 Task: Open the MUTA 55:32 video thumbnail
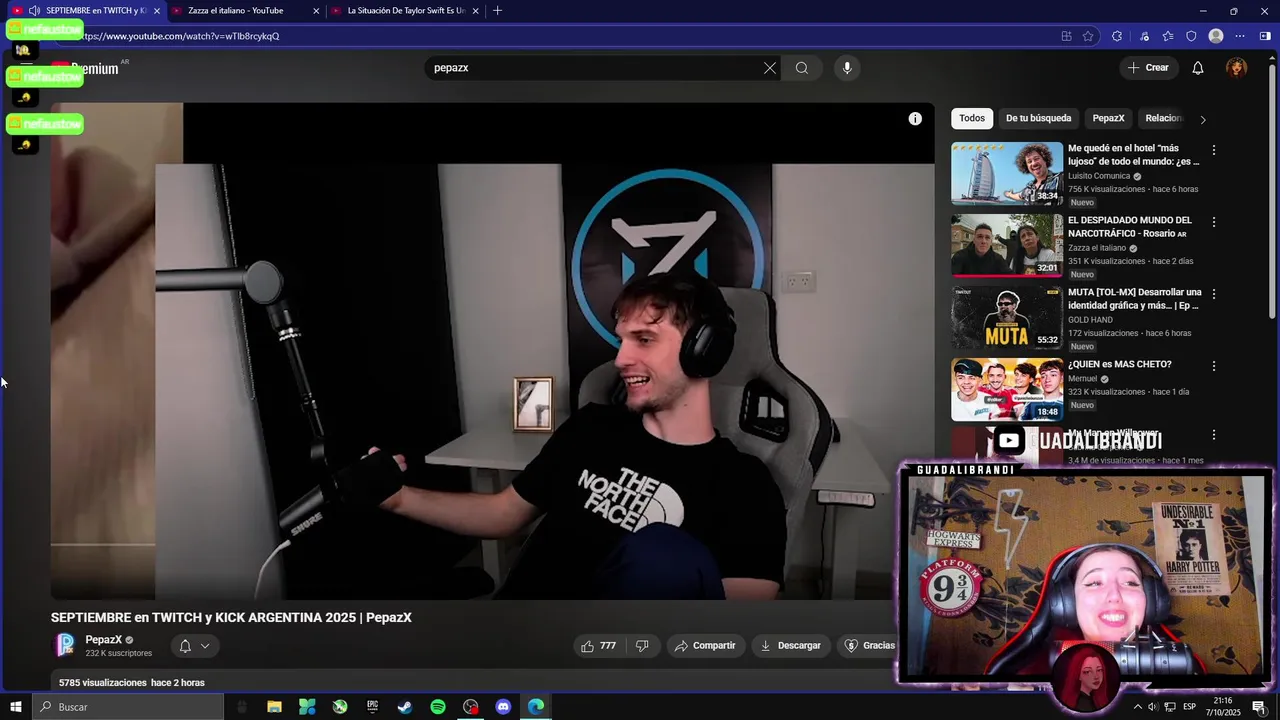coord(1007,317)
